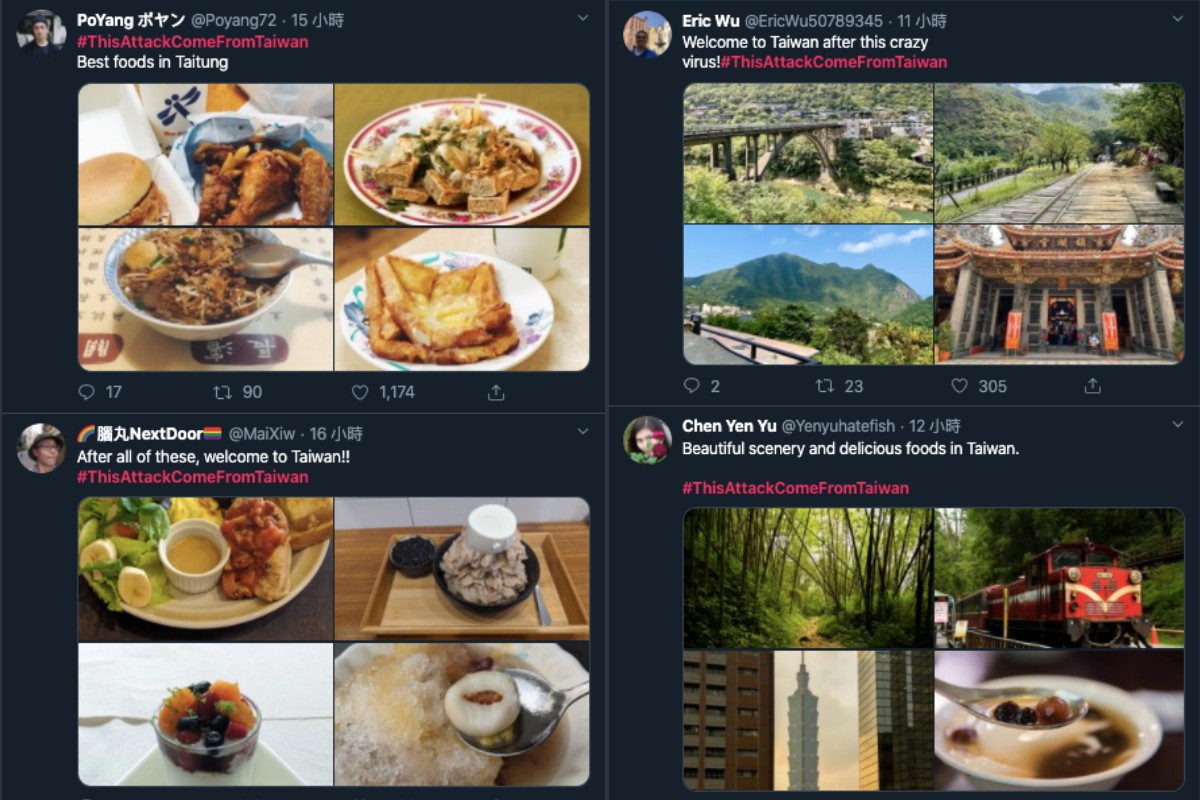1200x800 pixels.
Task: Open options chevron on Chen Yen Yu's tweet
Action: (1177, 425)
